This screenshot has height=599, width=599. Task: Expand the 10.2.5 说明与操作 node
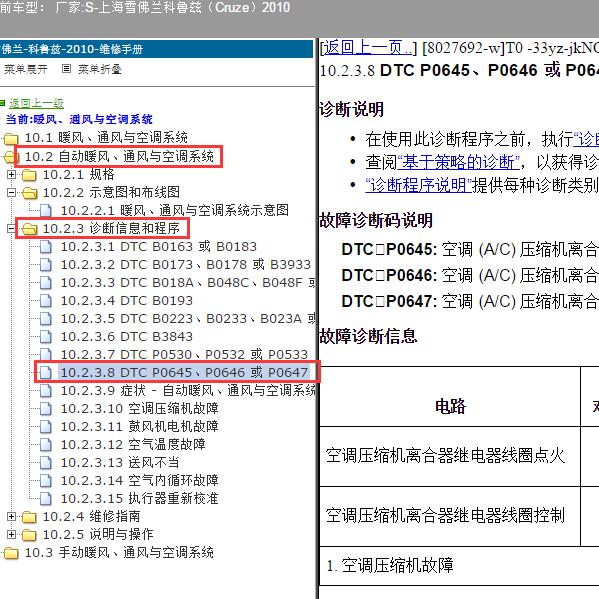11,534
